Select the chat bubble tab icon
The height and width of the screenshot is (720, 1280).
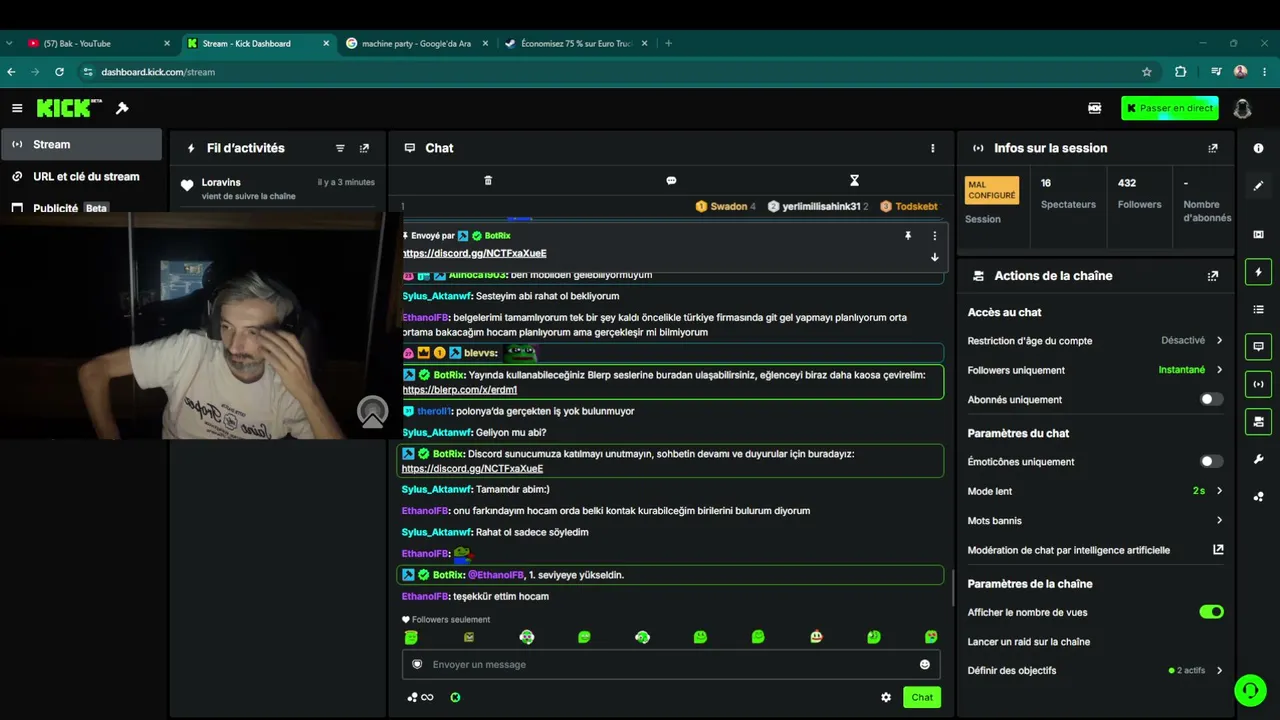[x=671, y=180]
